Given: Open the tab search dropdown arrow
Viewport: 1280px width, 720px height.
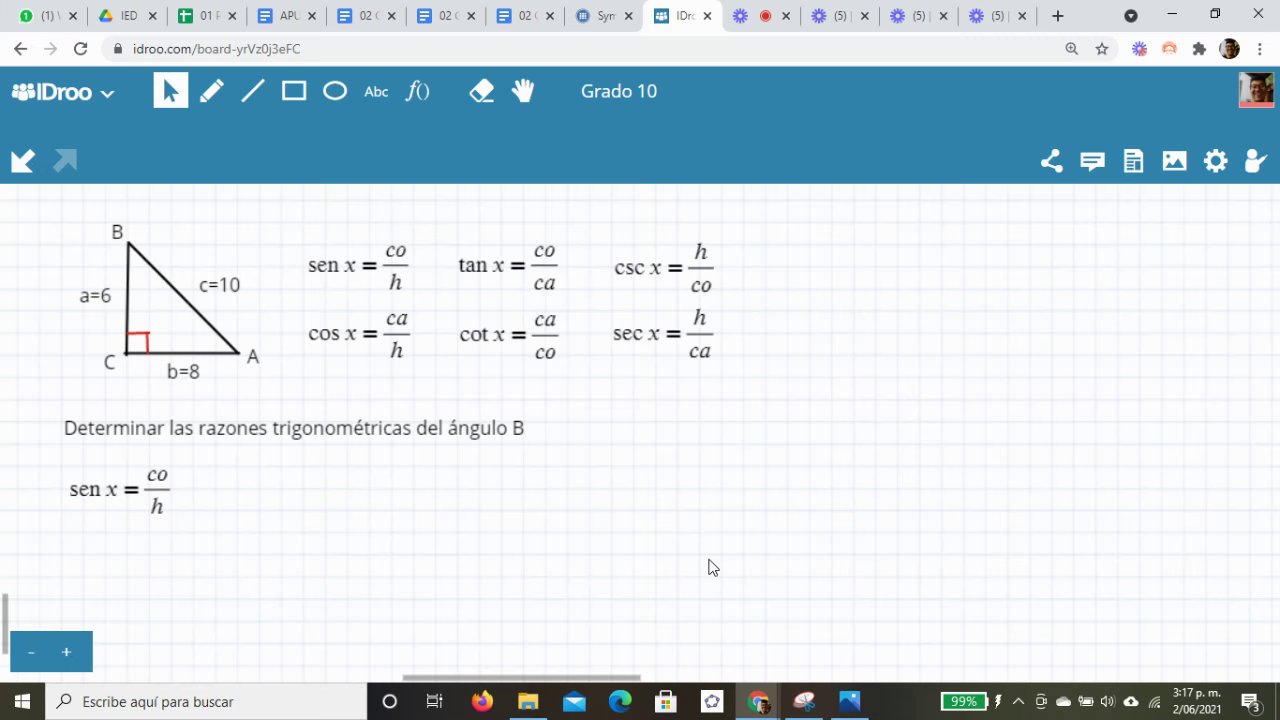Looking at the screenshot, I should [x=1131, y=16].
